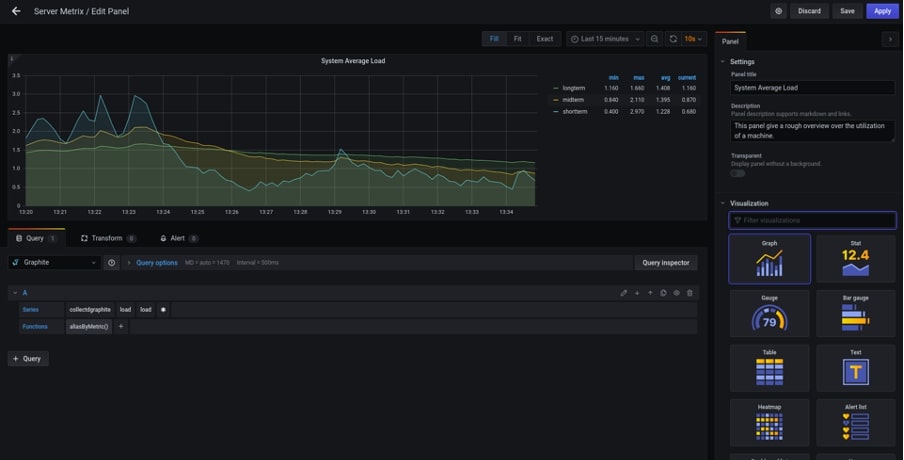The width and height of the screenshot is (904, 460).
Task: Click the Discard button
Action: click(809, 11)
